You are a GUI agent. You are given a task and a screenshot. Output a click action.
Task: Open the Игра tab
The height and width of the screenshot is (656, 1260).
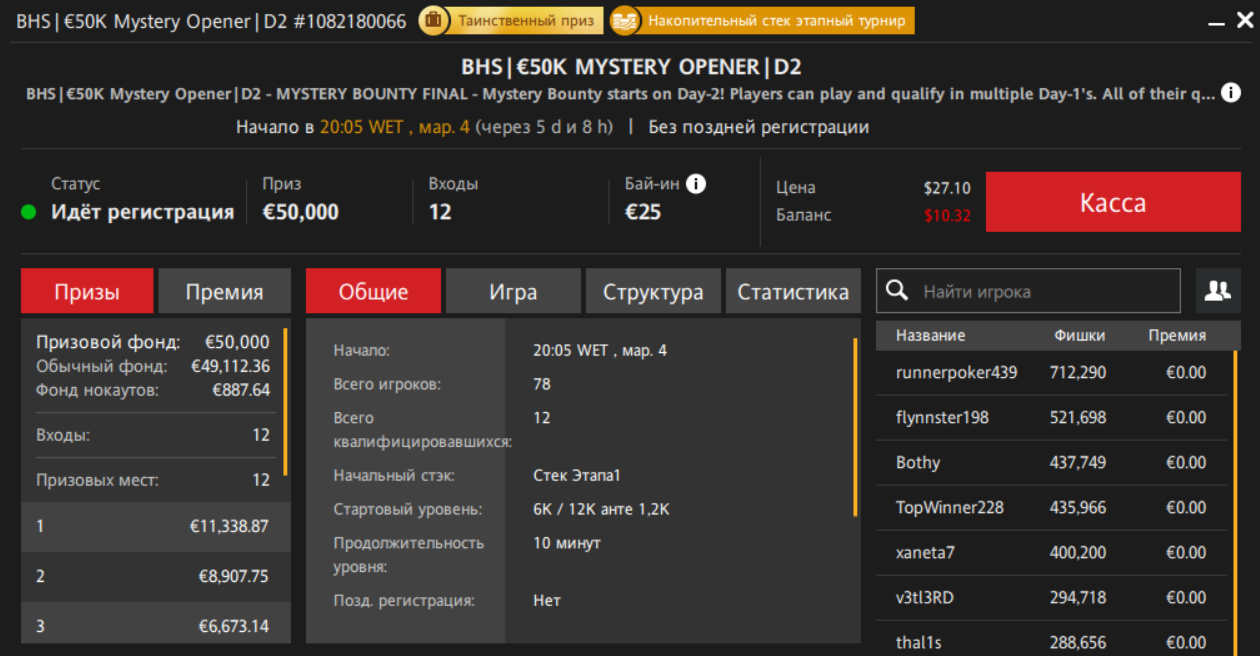pyautogui.click(x=513, y=292)
